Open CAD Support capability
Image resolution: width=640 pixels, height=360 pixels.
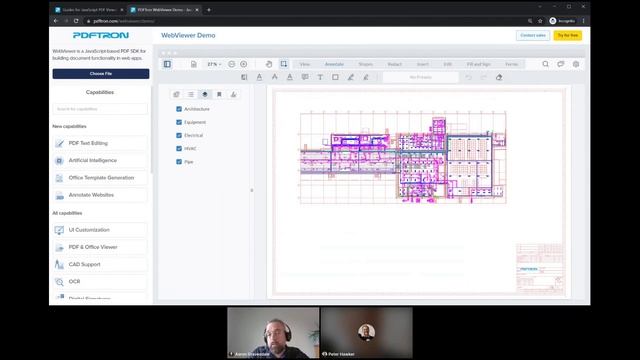tap(100, 264)
